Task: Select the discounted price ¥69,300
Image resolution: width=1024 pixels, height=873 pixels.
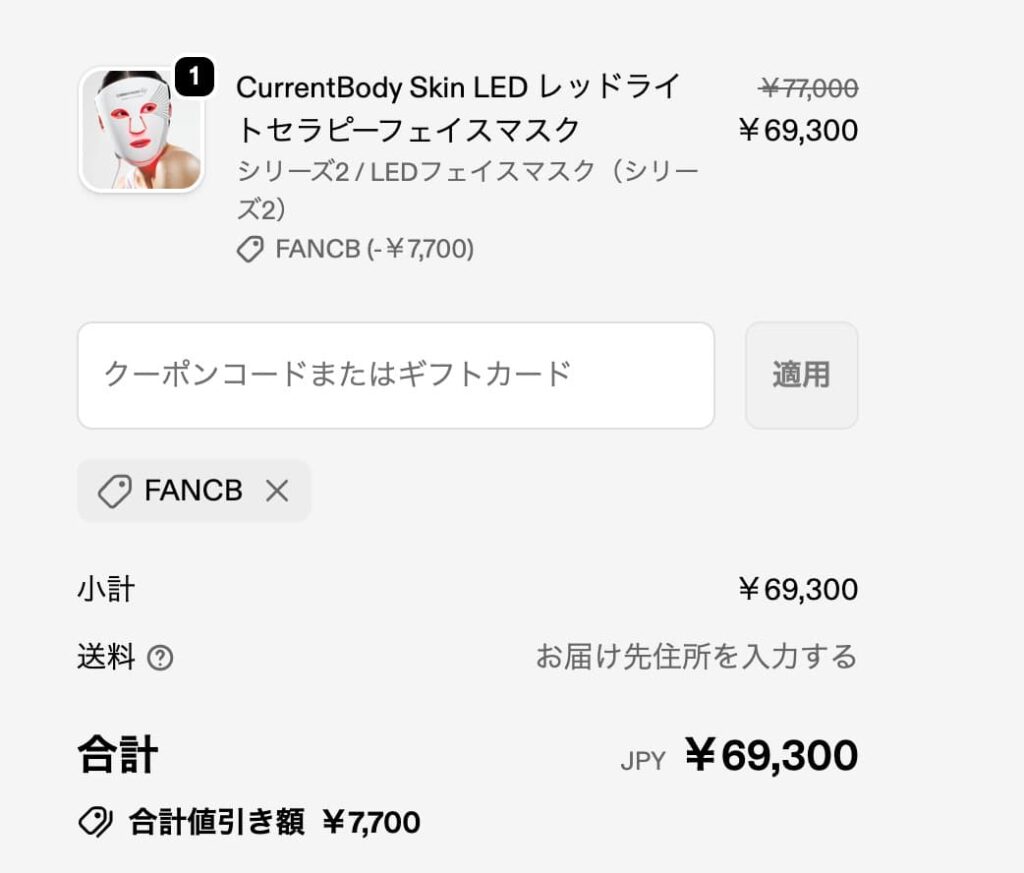Action: (800, 130)
